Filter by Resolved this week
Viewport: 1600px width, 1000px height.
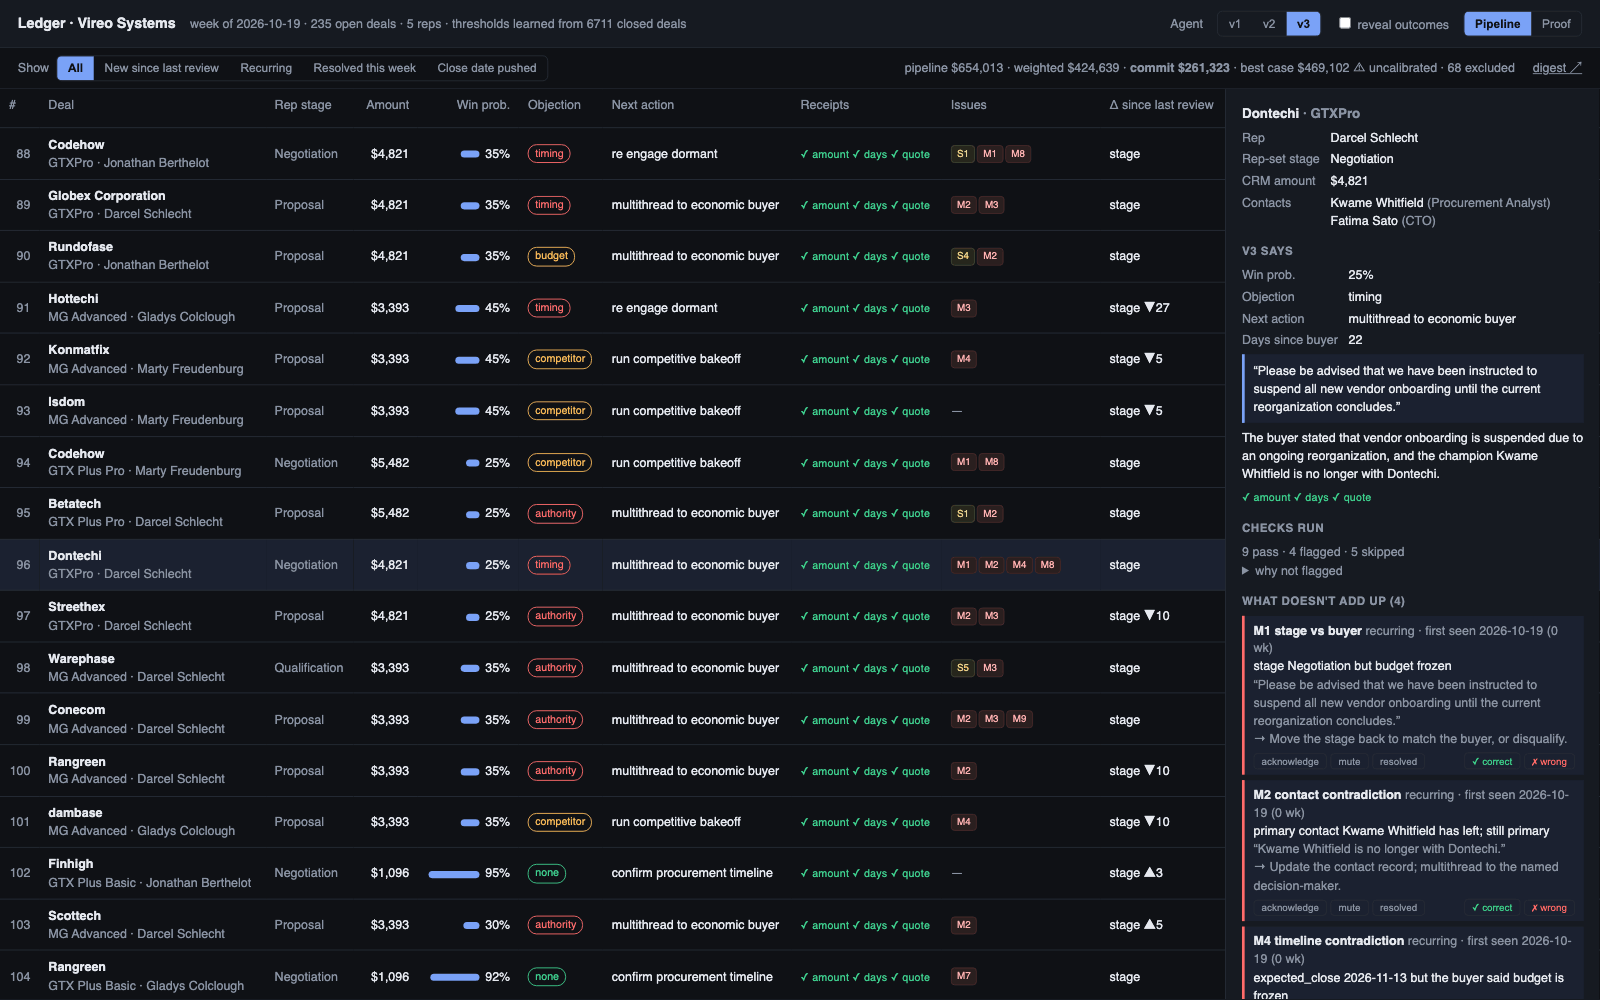point(364,68)
